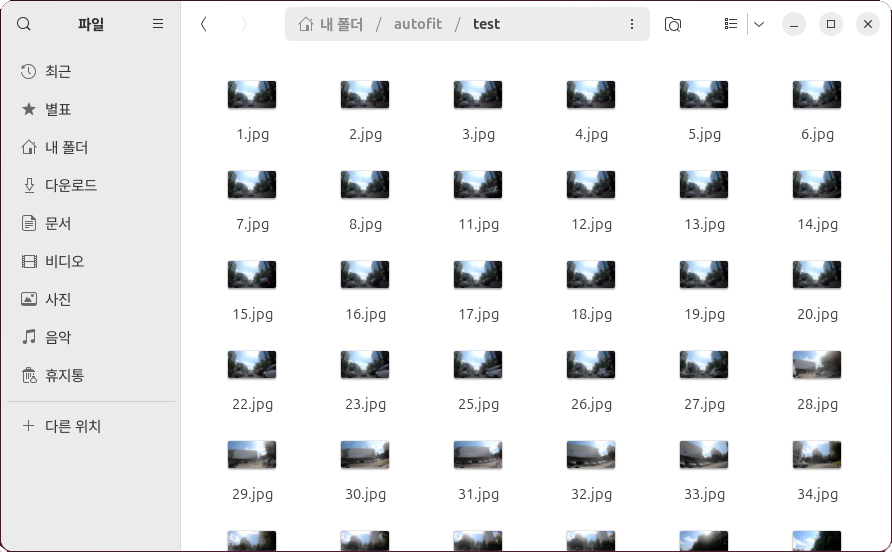Select the 2.jpg thumbnail
This screenshot has width=892, height=552.
pyautogui.click(x=365, y=94)
